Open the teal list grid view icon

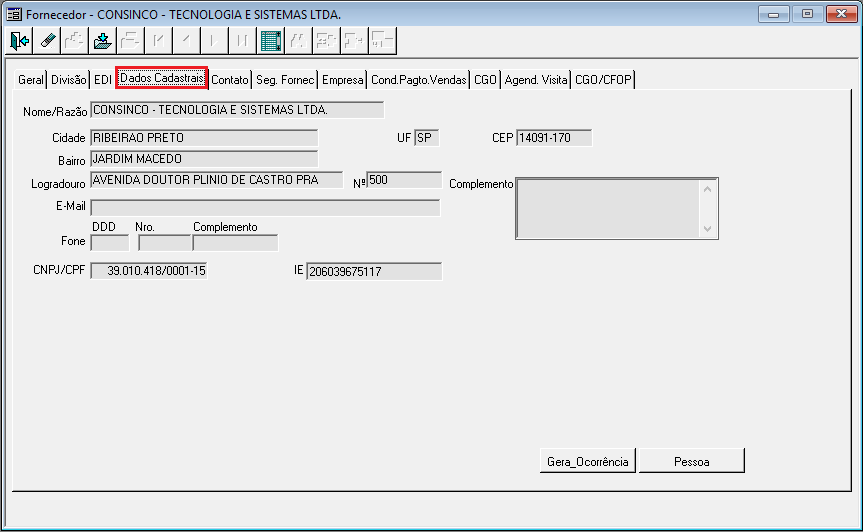(x=271, y=41)
